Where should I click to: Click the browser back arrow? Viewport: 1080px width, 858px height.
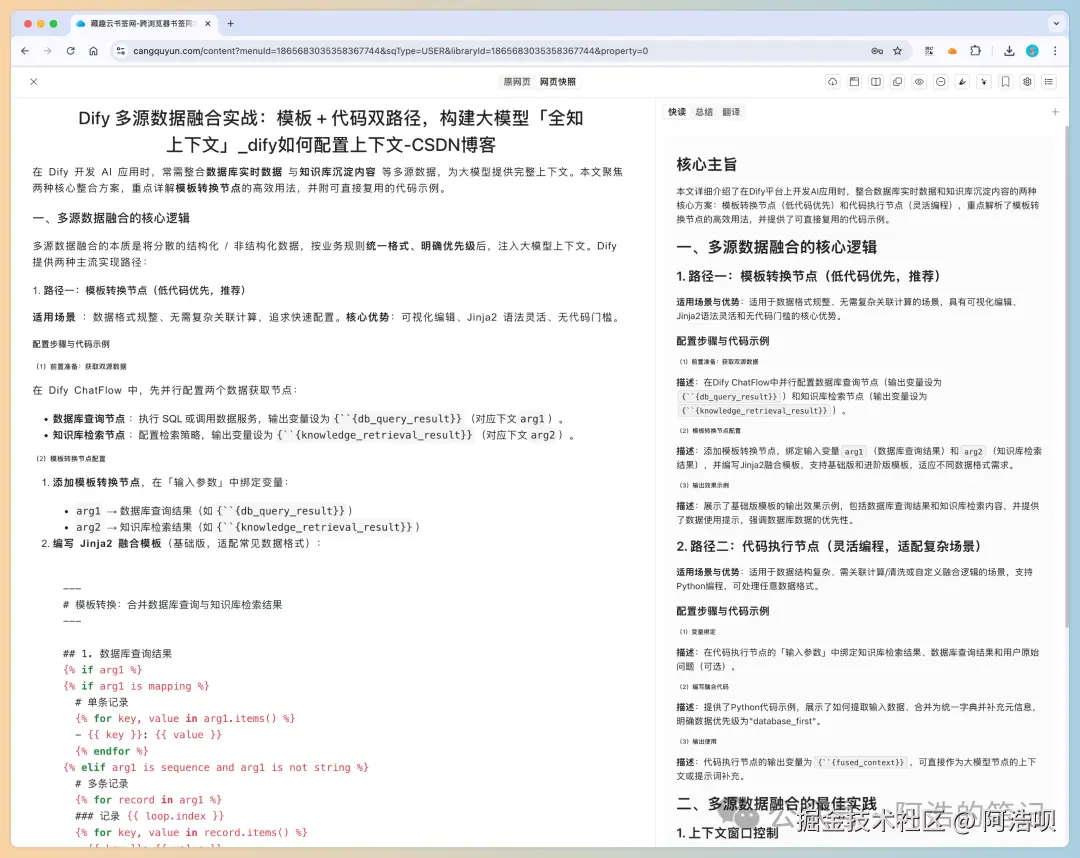click(25, 51)
